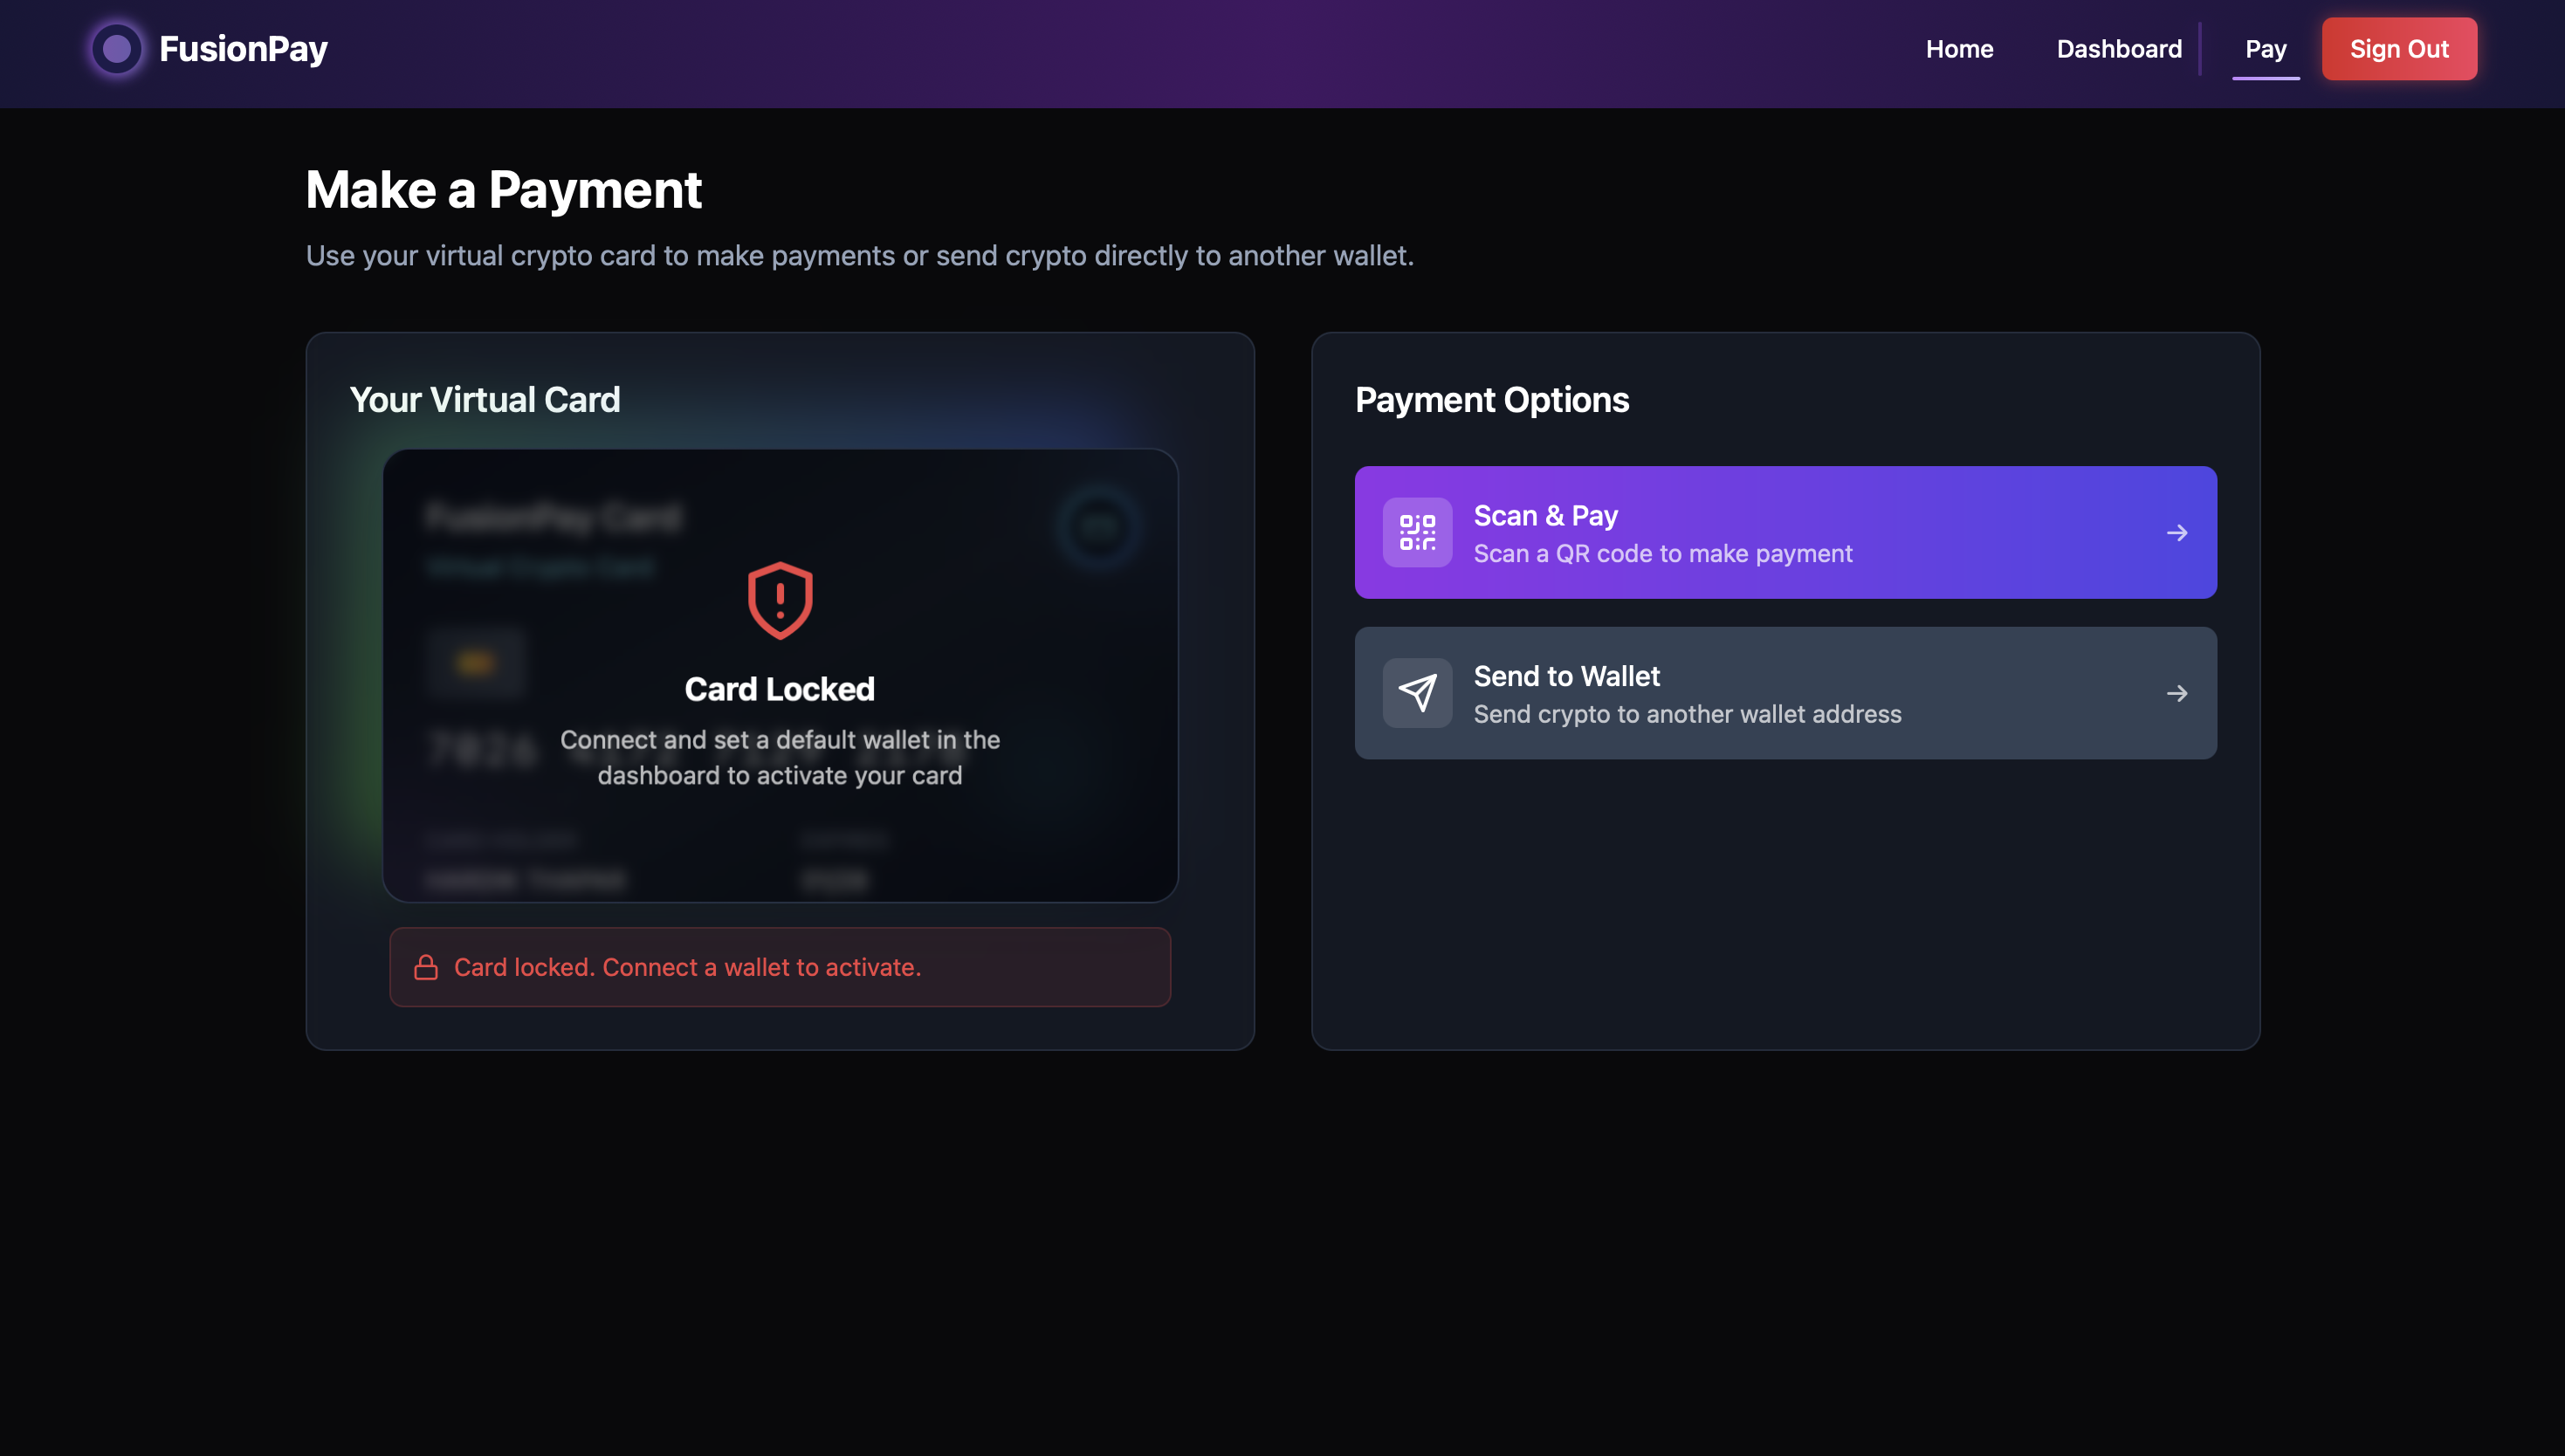Screen dimensions: 2565x1456
Task: Click the red shield alert icon
Action: [780, 600]
